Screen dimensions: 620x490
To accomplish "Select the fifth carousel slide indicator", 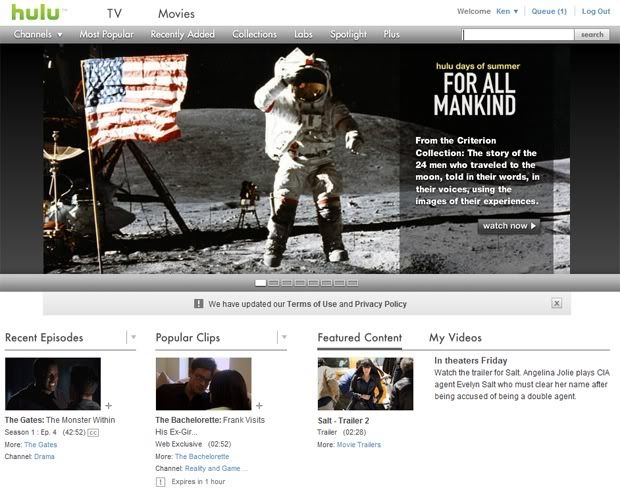I will (313, 283).
